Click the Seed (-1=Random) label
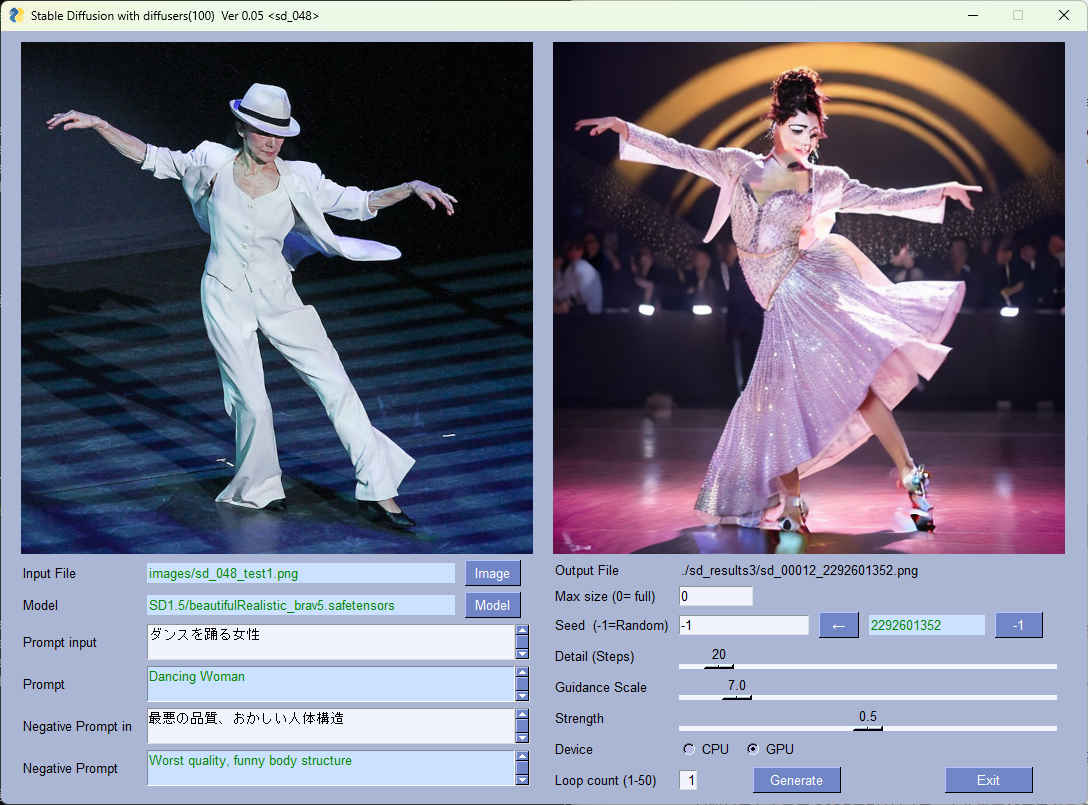 point(611,625)
